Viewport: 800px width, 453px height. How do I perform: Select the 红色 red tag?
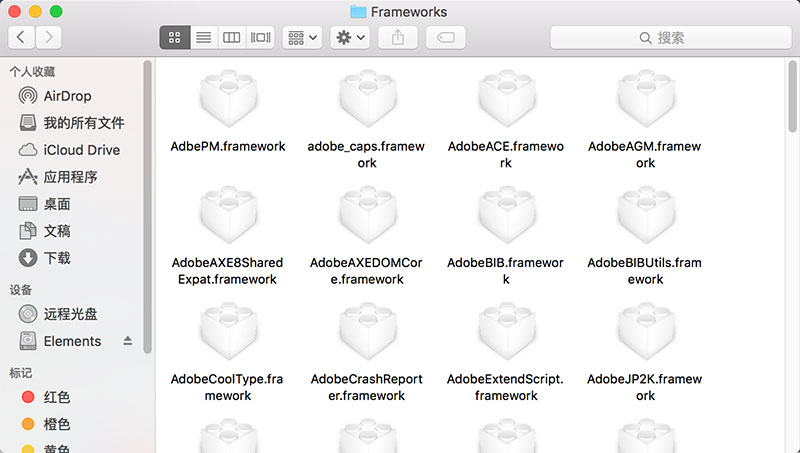tap(46, 397)
